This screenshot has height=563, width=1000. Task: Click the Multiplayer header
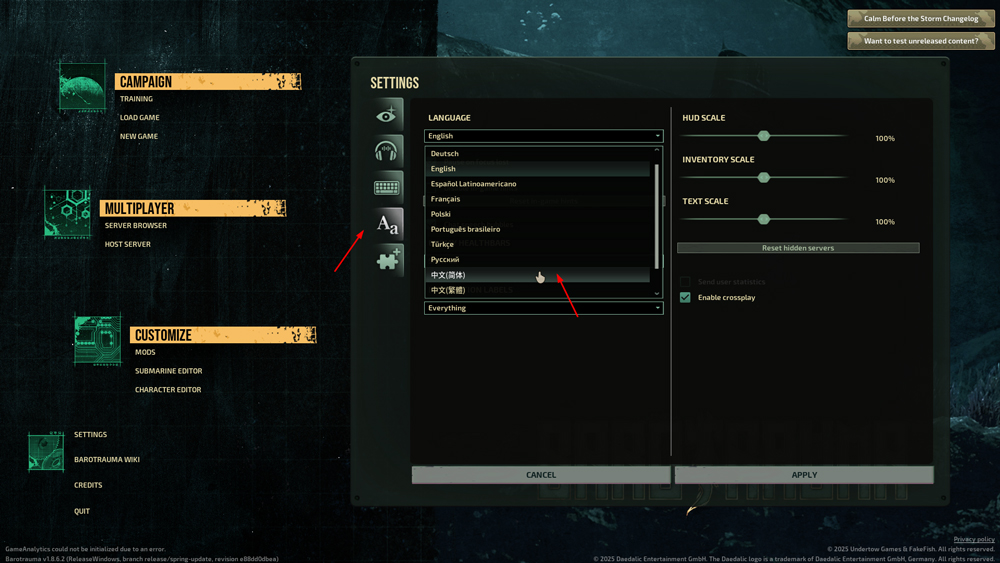click(x=193, y=208)
